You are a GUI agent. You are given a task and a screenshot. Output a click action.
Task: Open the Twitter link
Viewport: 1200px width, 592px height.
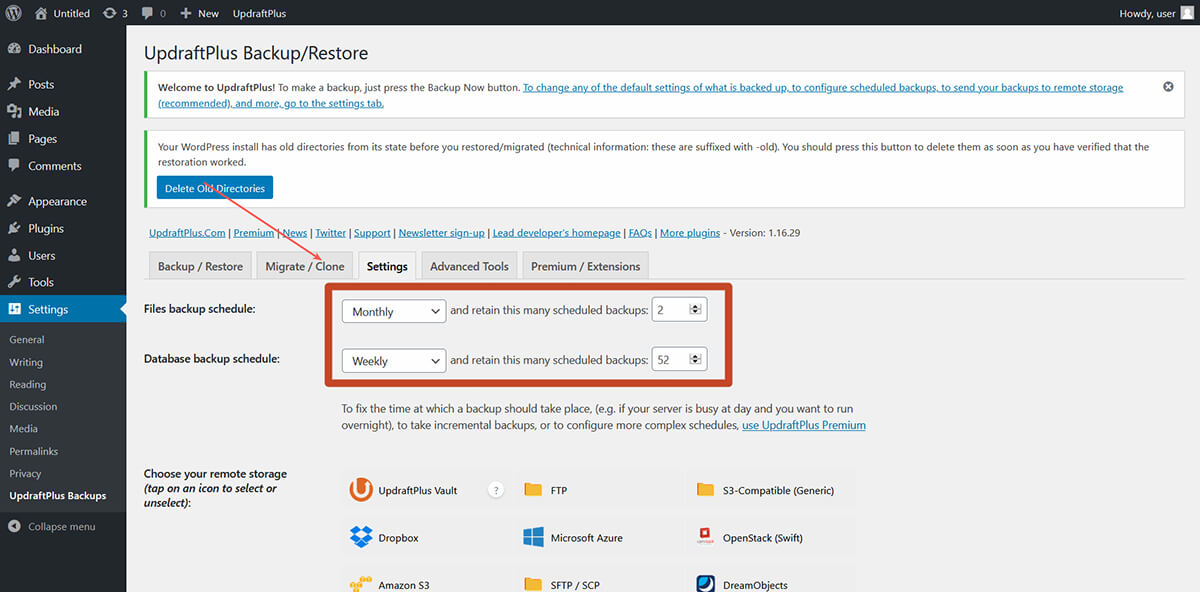coord(331,233)
